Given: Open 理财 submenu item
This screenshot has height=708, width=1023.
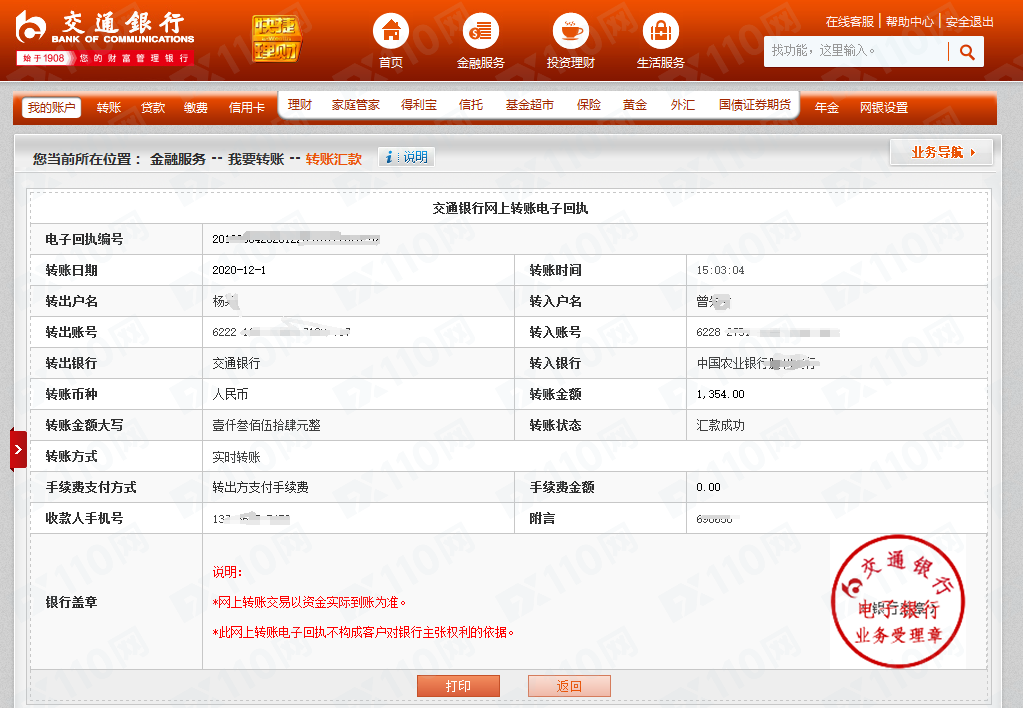Looking at the screenshot, I should pos(299,105).
